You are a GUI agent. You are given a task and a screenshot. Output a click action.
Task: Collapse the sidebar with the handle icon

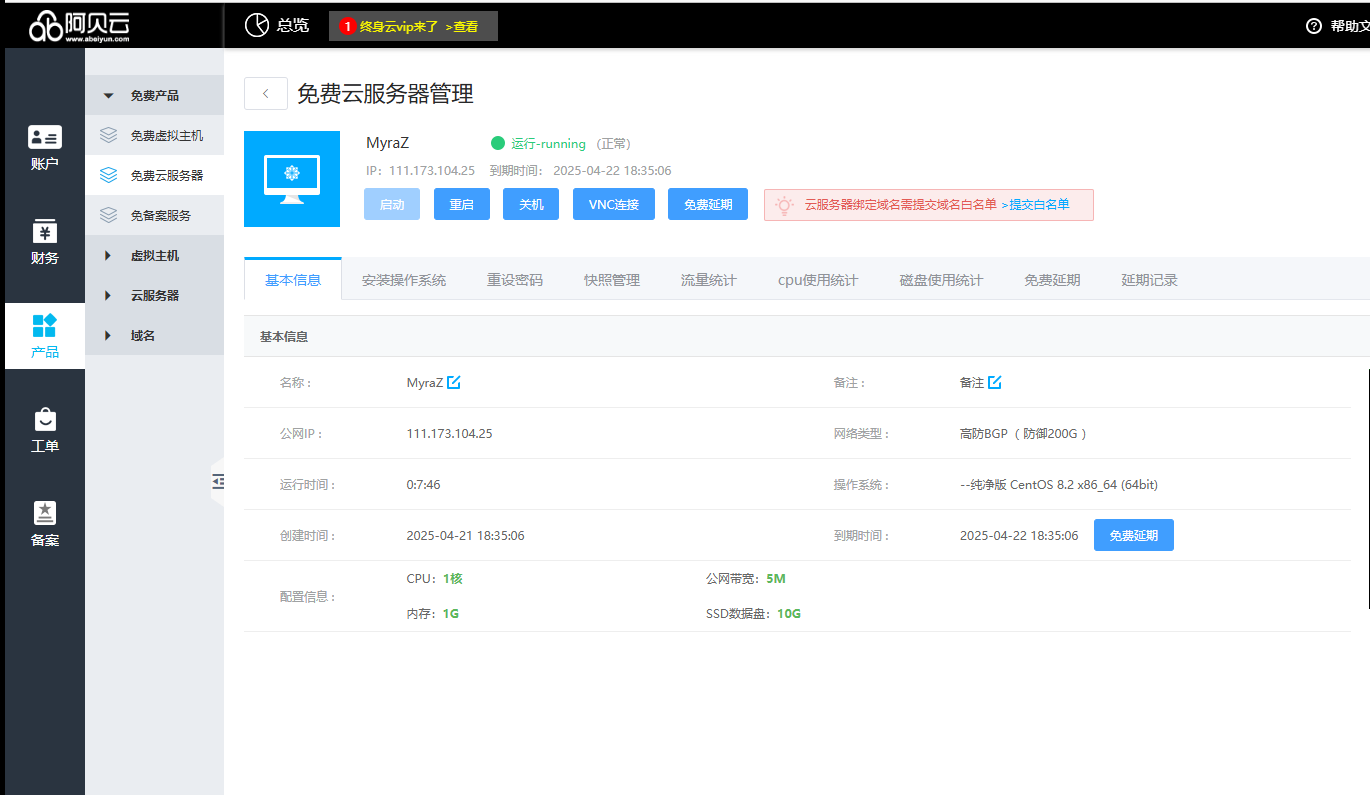[x=218, y=482]
